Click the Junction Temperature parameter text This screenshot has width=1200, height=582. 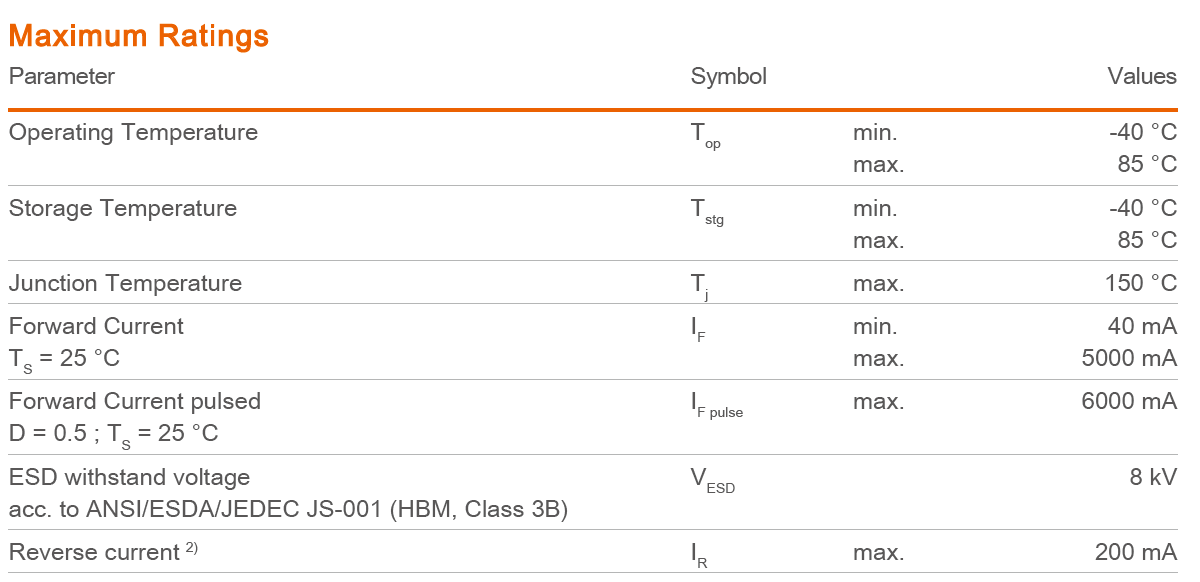coord(125,283)
